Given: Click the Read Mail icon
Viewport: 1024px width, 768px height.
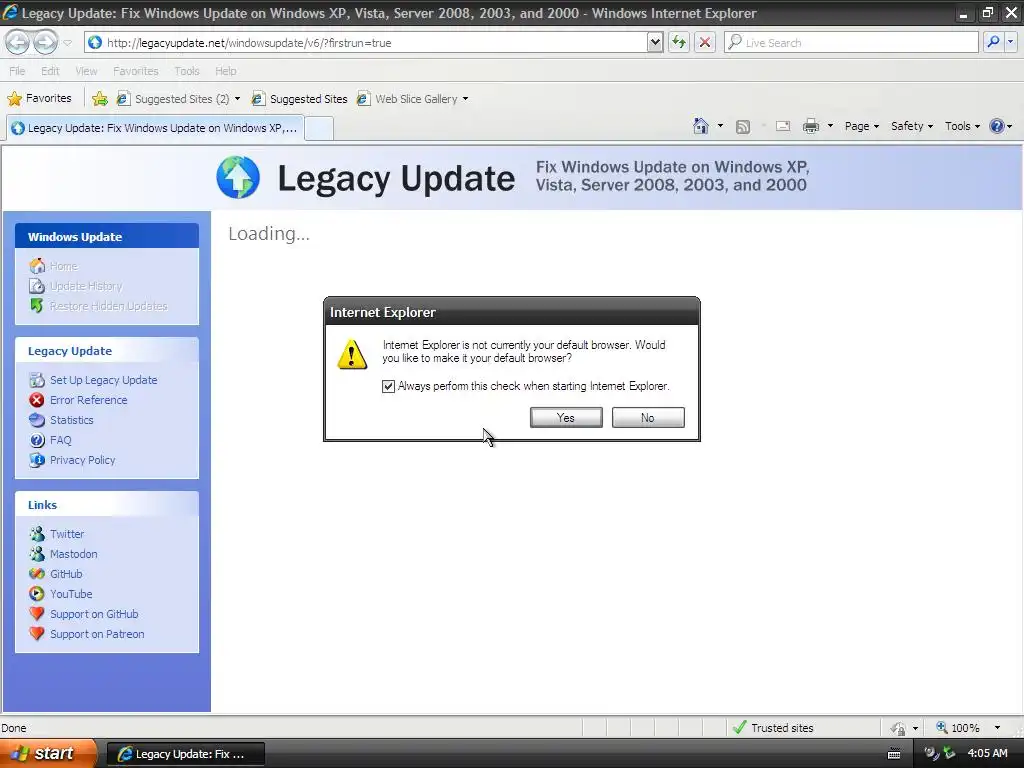Looking at the screenshot, I should (783, 126).
